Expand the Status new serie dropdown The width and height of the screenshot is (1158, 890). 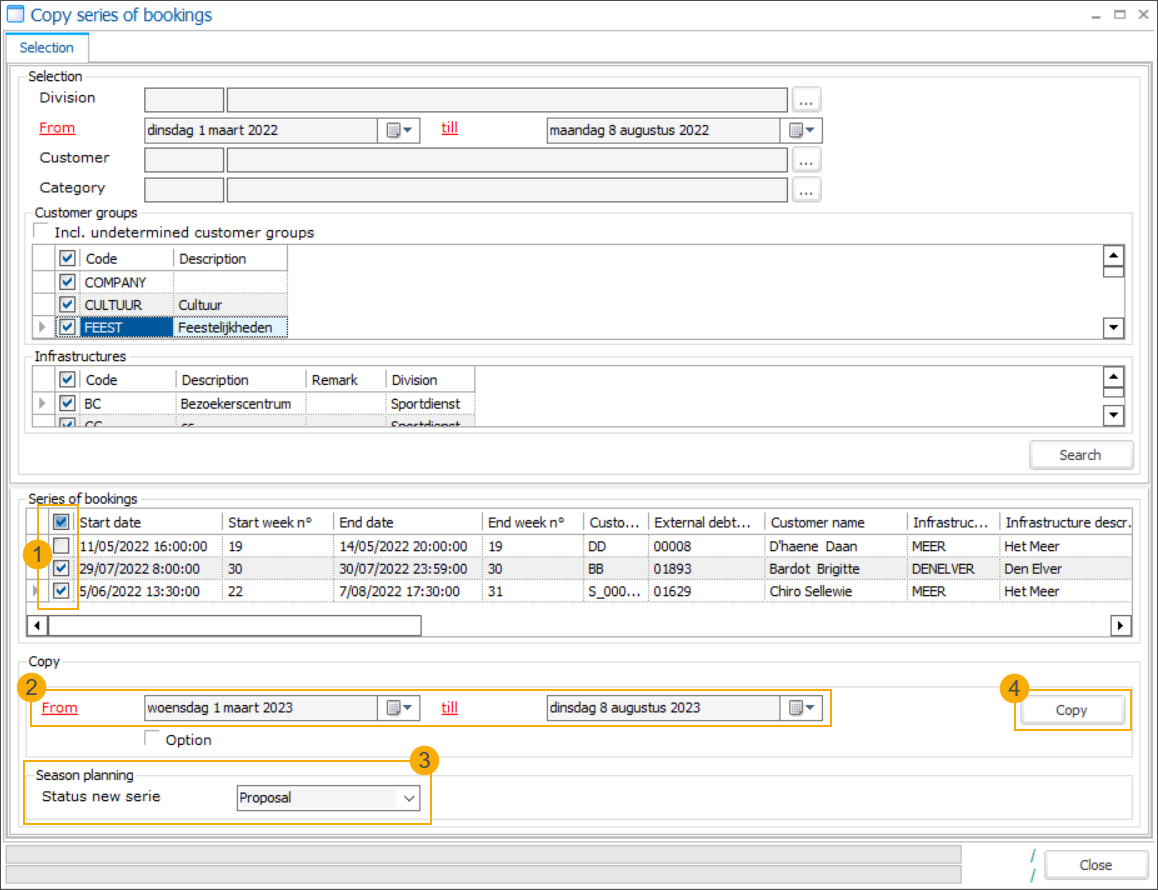(408, 798)
